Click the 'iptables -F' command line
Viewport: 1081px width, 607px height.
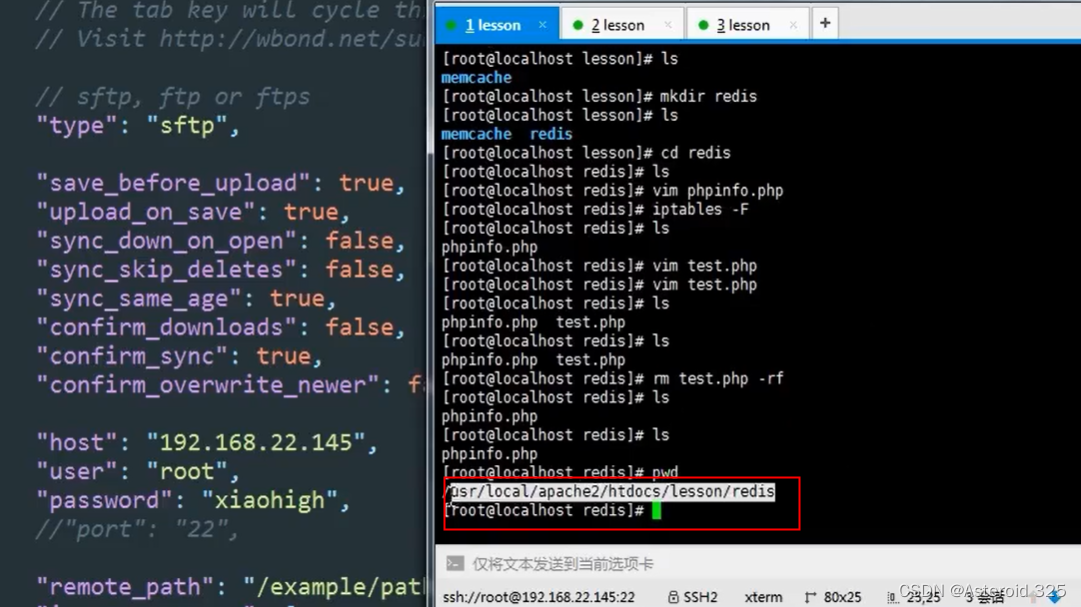(x=595, y=210)
